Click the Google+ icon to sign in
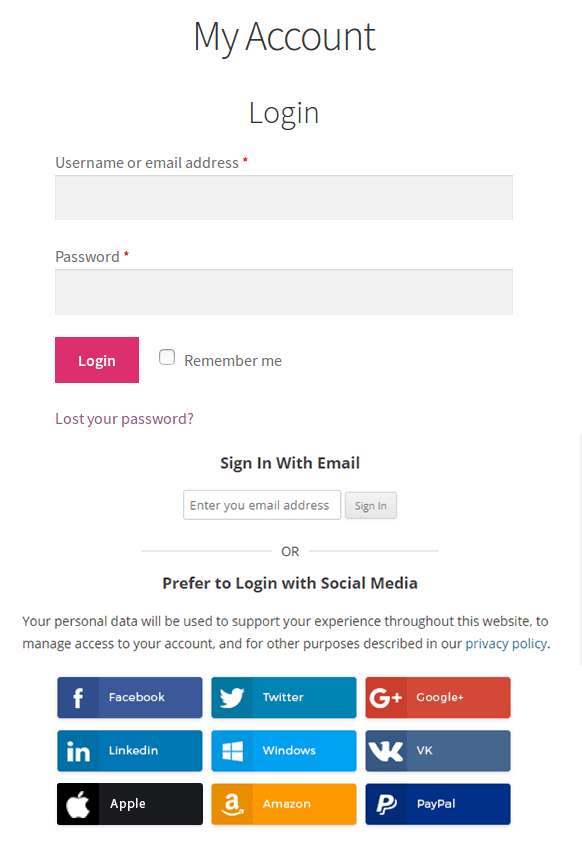This screenshot has width=582, height=853. pos(386,697)
